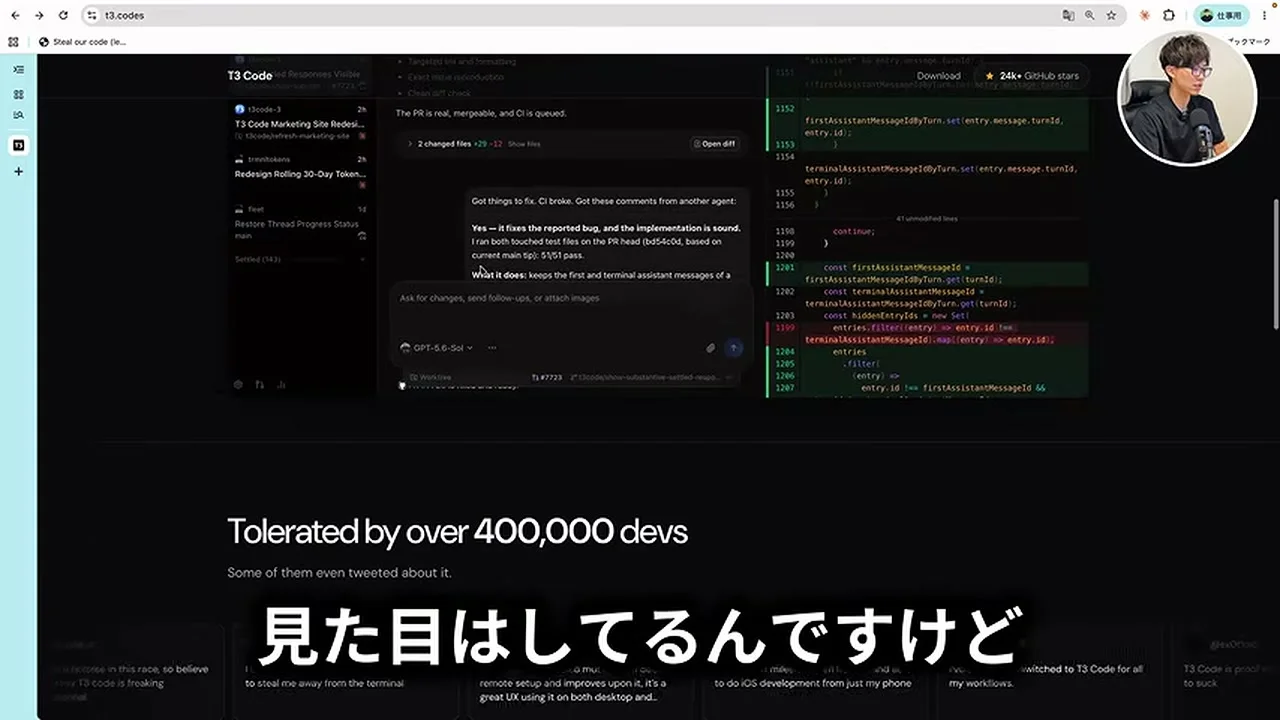Click the Download link in header
Screen dimensions: 1280x720
pos(938,76)
